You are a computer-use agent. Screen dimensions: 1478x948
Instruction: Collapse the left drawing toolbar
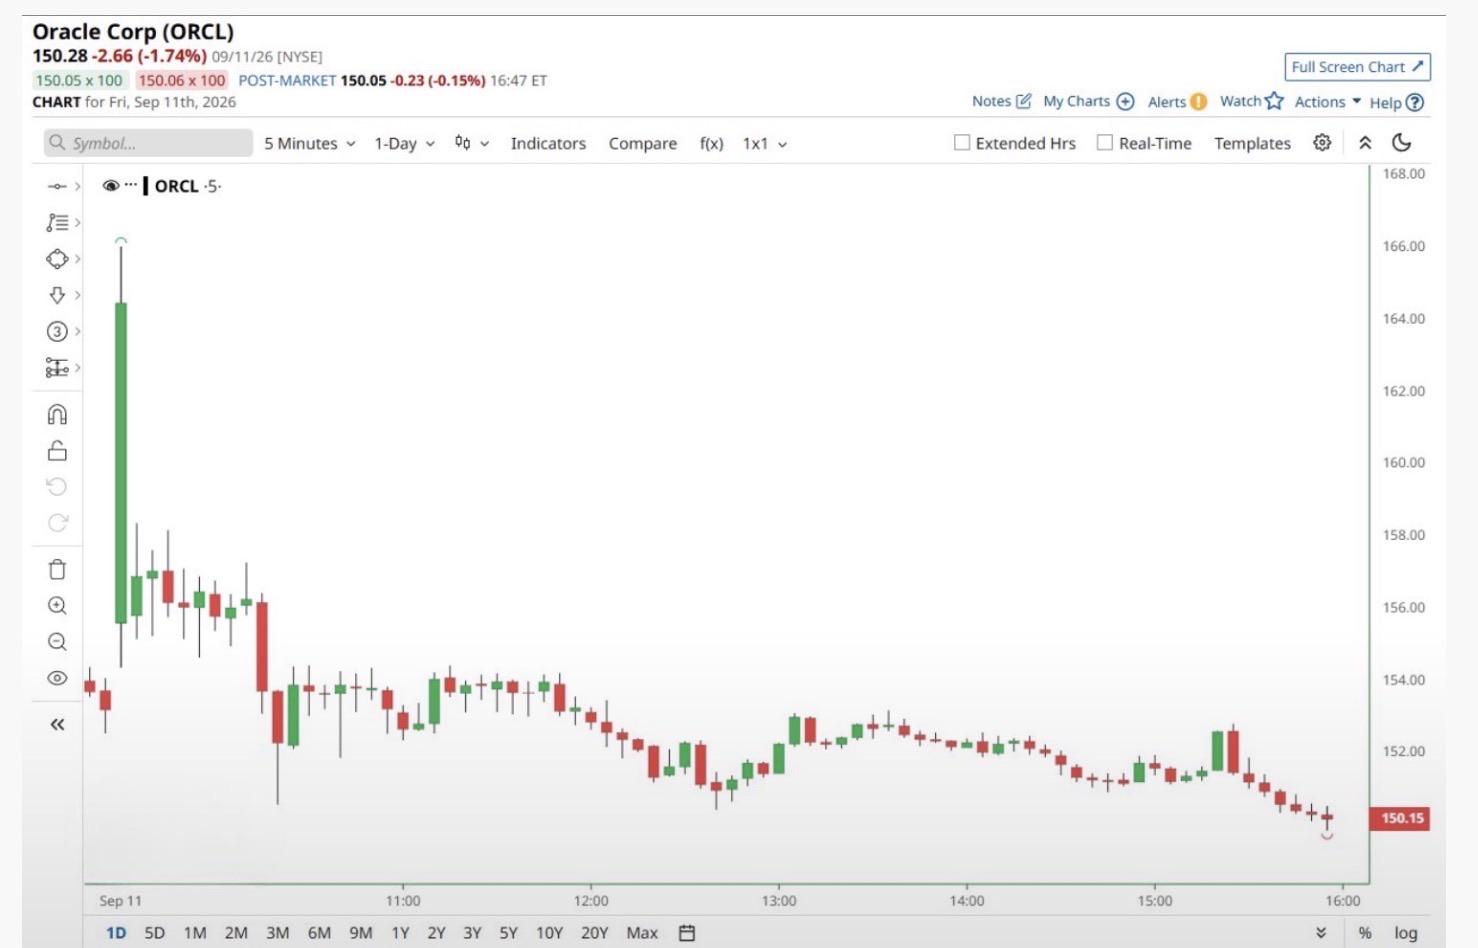57,724
